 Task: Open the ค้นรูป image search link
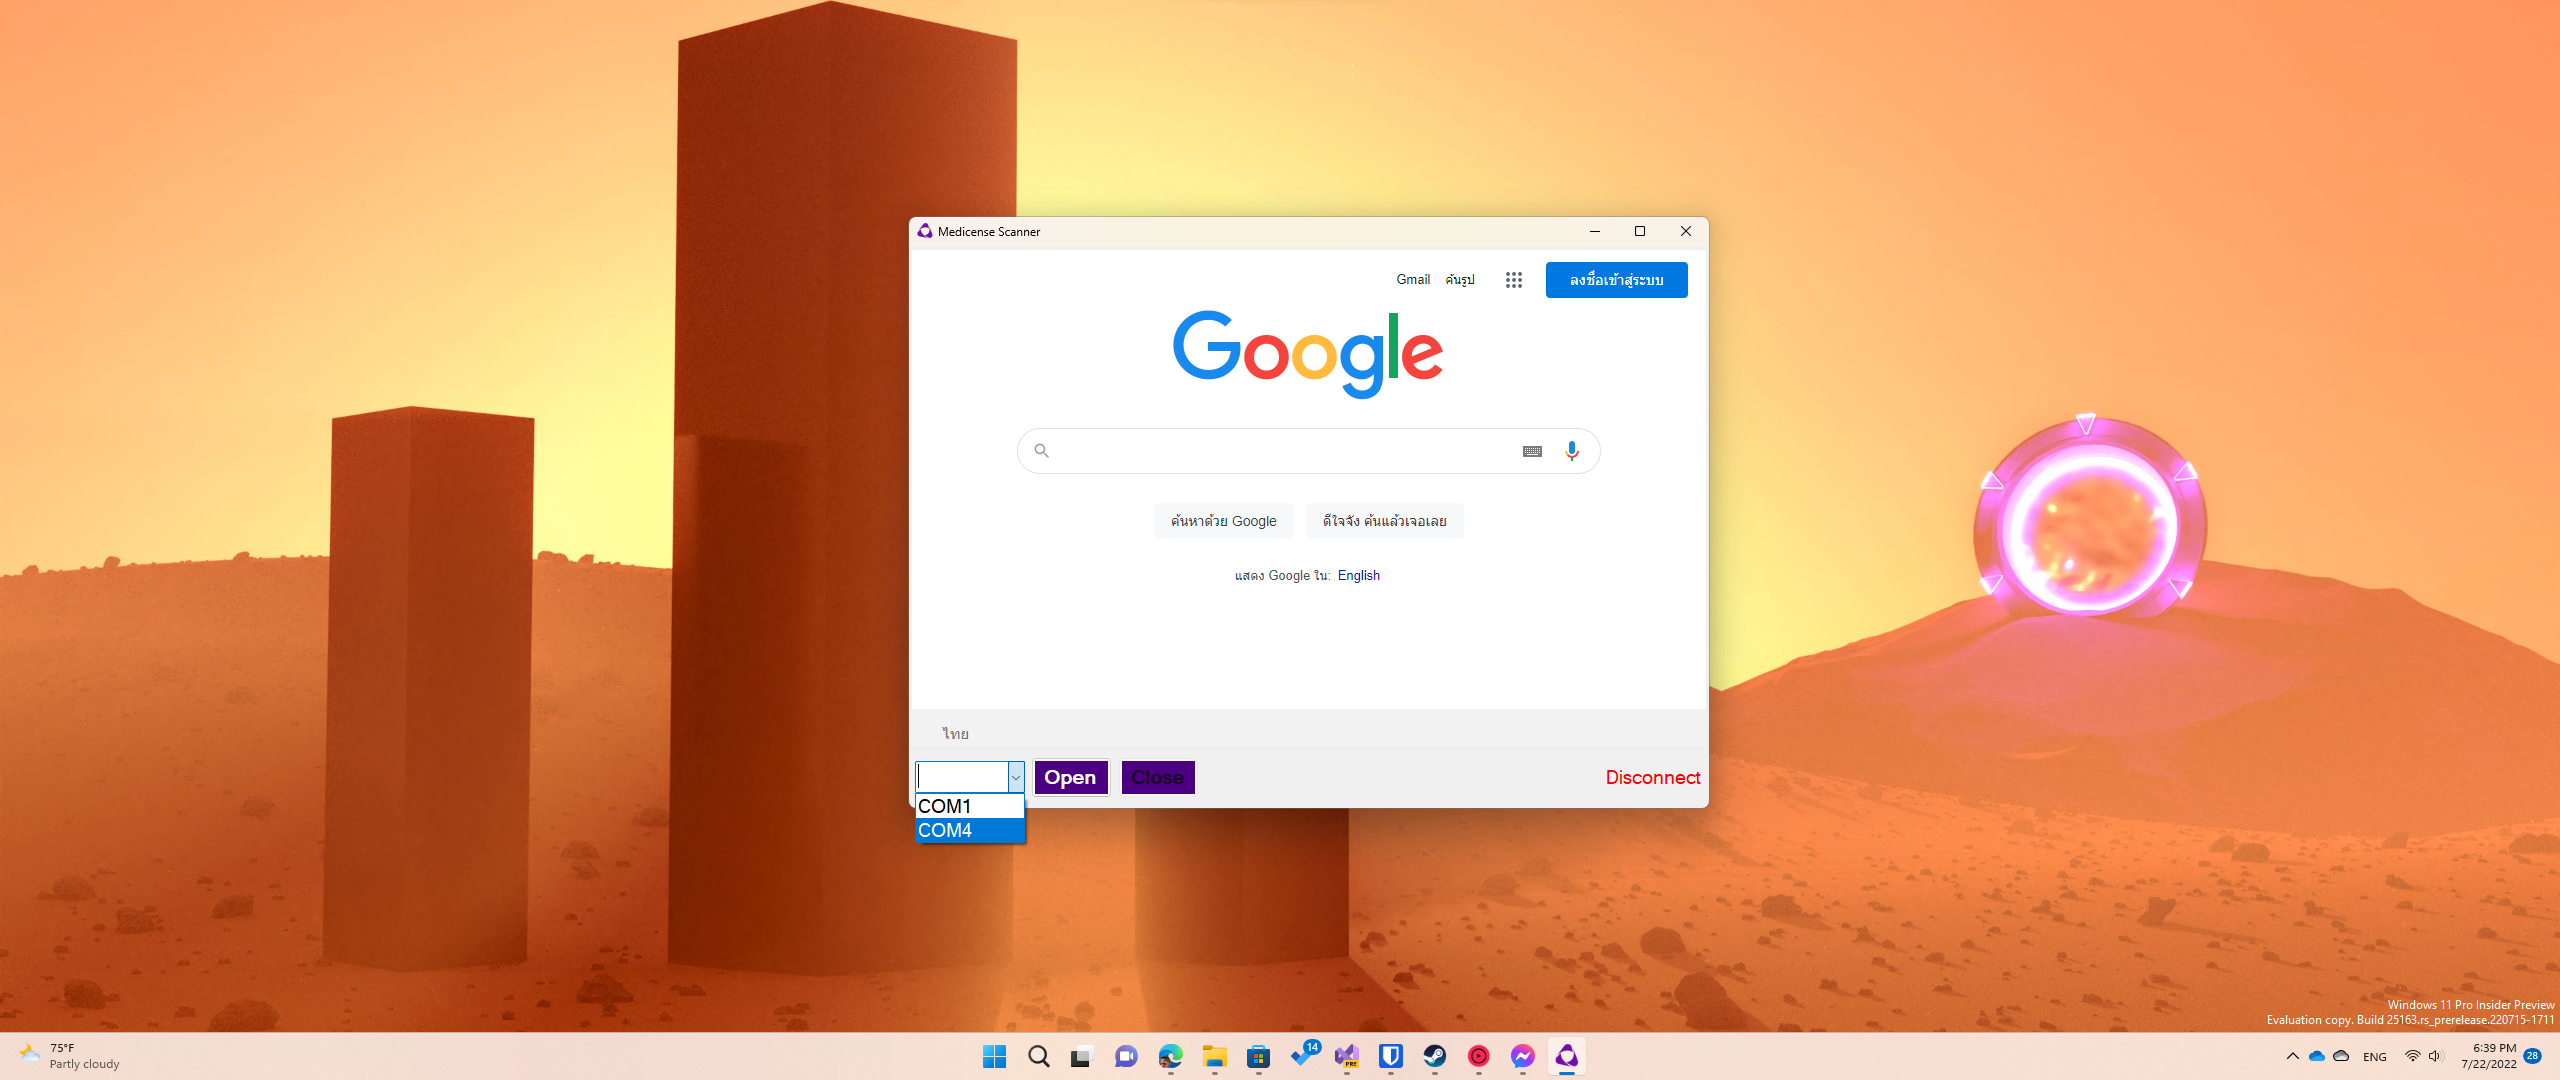[x=1460, y=280]
